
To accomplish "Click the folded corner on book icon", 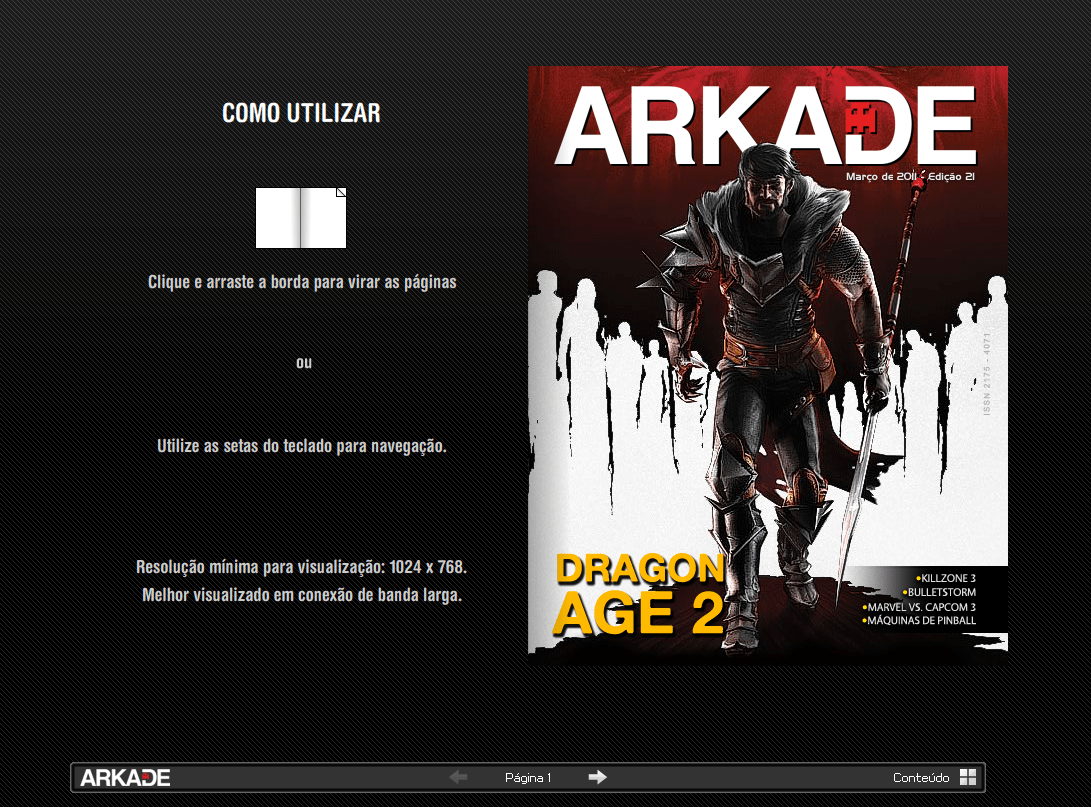I will tap(341, 193).
